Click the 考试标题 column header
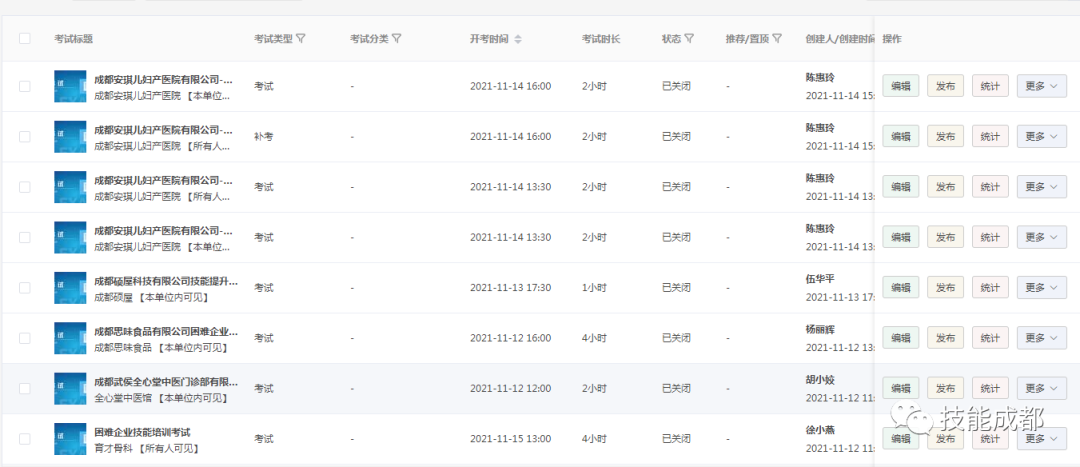This screenshot has width=1080, height=467. pyautogui.click(x=74, y=39)
